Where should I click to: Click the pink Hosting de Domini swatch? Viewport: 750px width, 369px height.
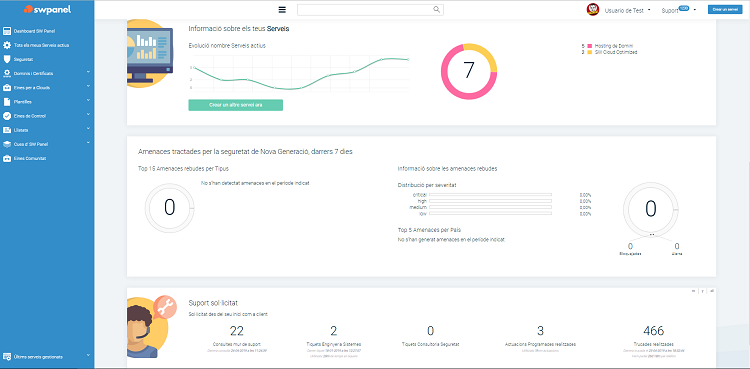click(590, 46)
